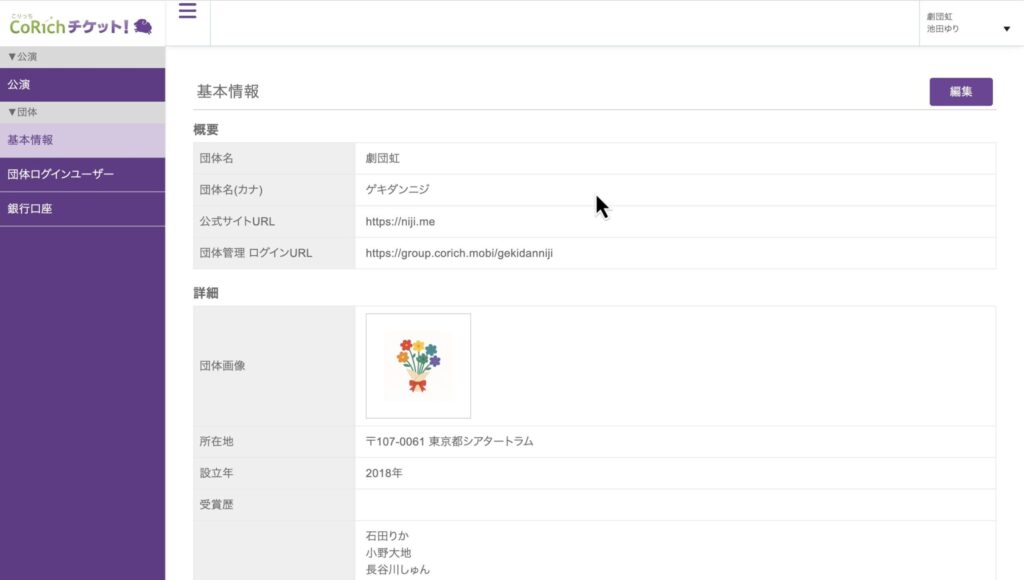Click the 劇団虹 group name value
Image resolution: width=1024 pixels, height=580 pixels.
point(383,158)
